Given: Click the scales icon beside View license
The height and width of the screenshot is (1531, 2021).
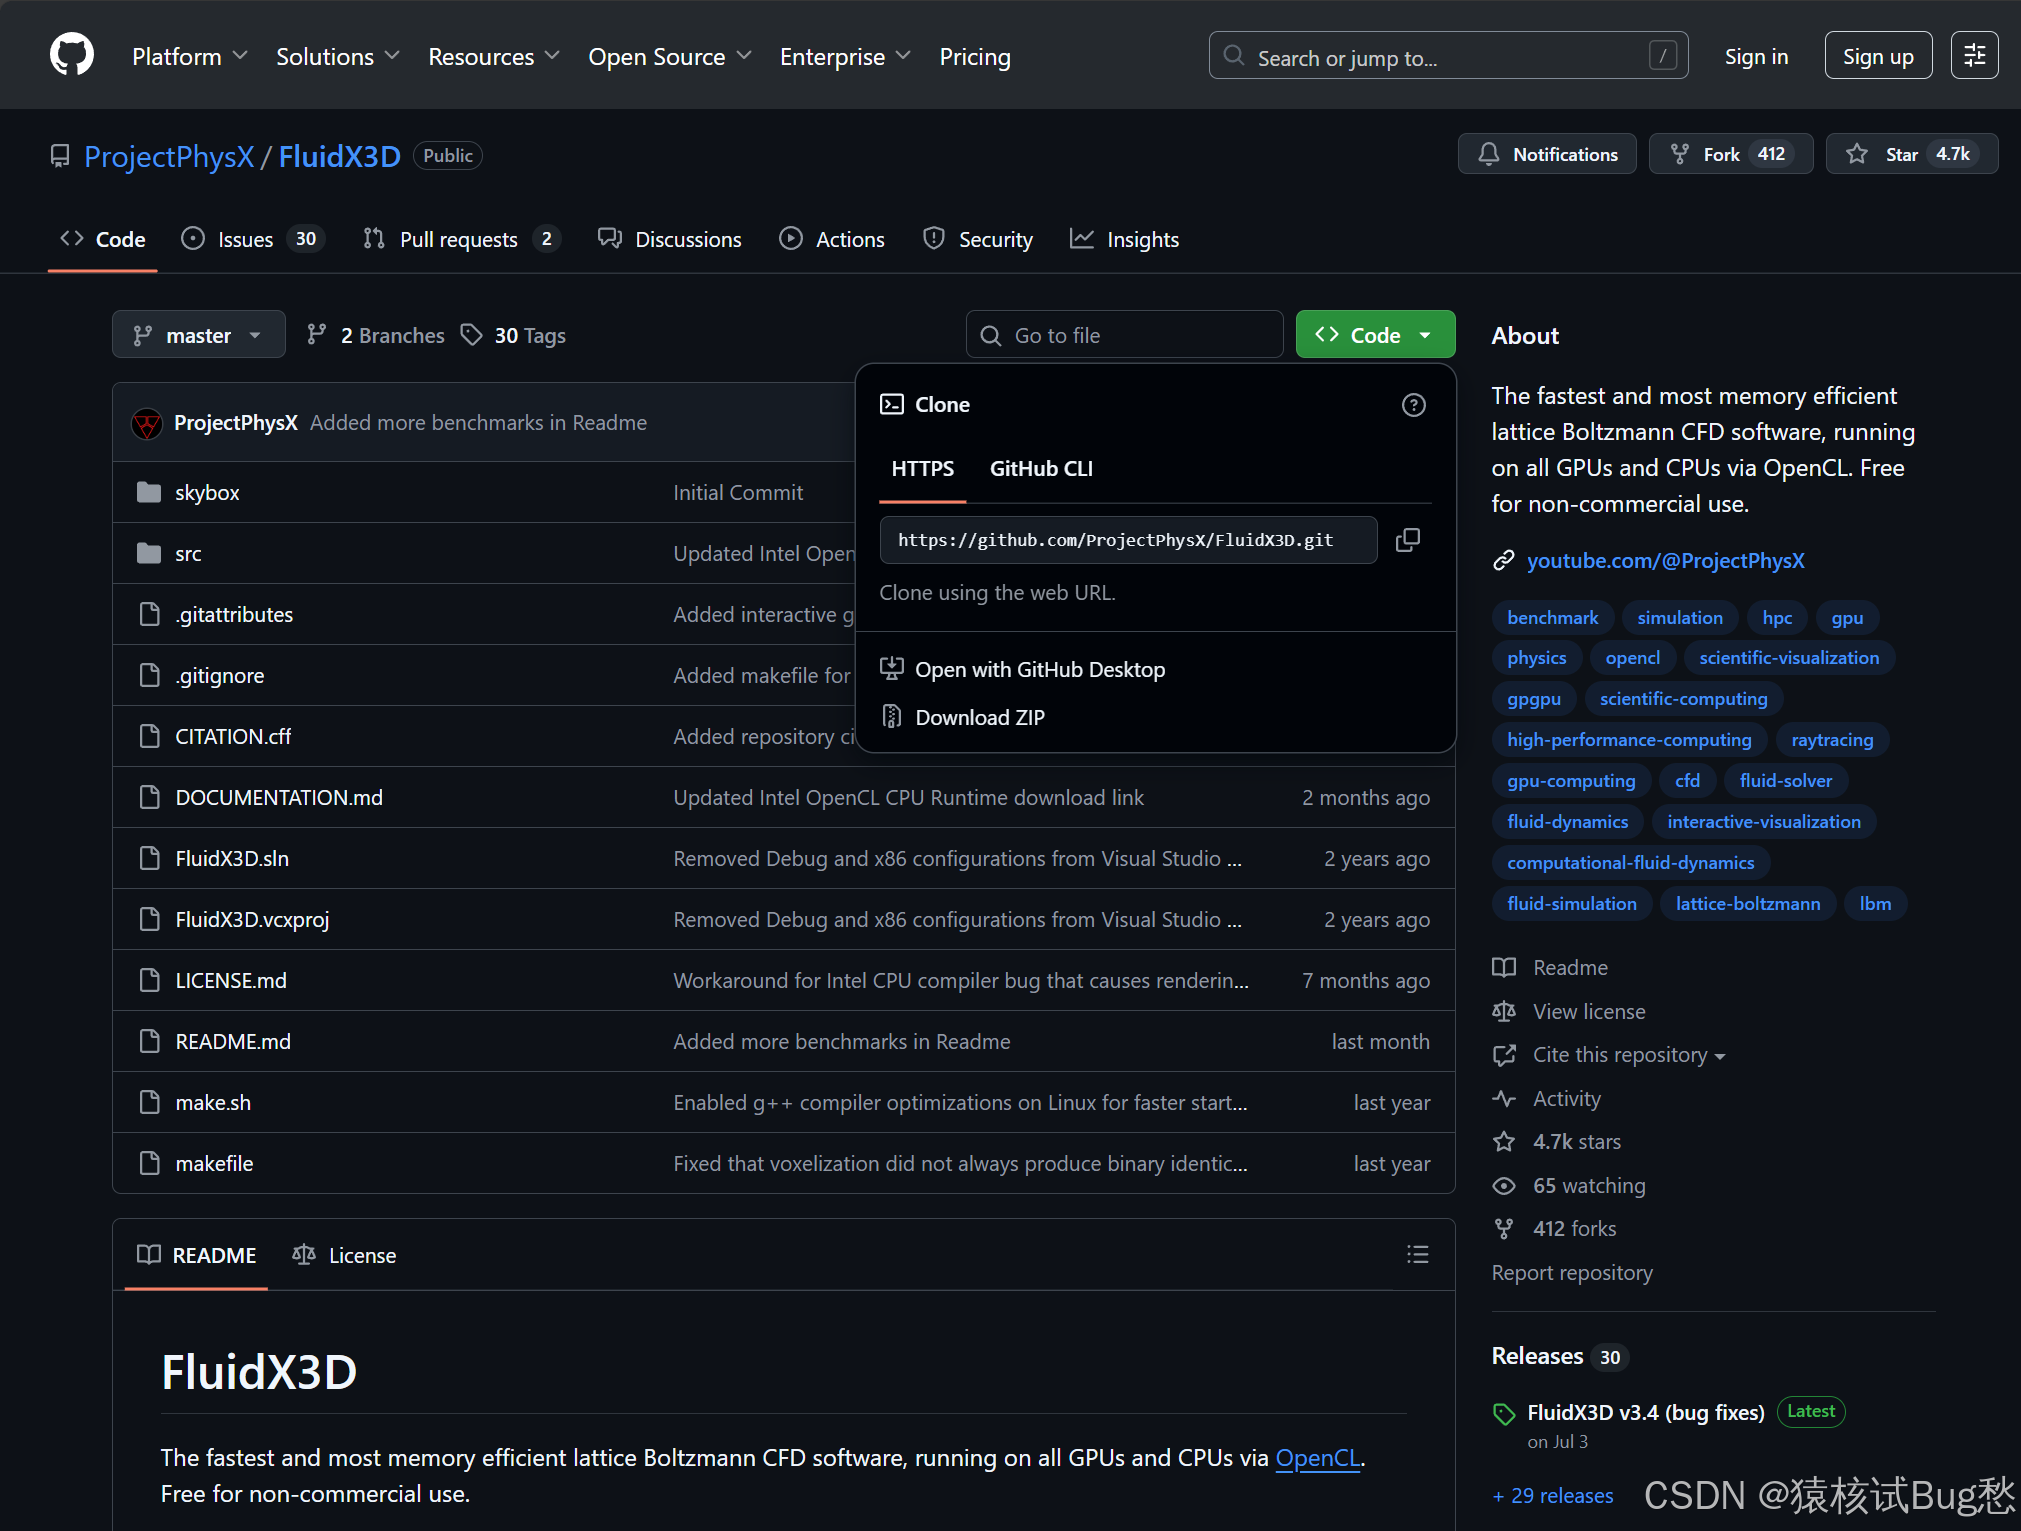Looking at the screenshot, I should tap(1504, 1011).
